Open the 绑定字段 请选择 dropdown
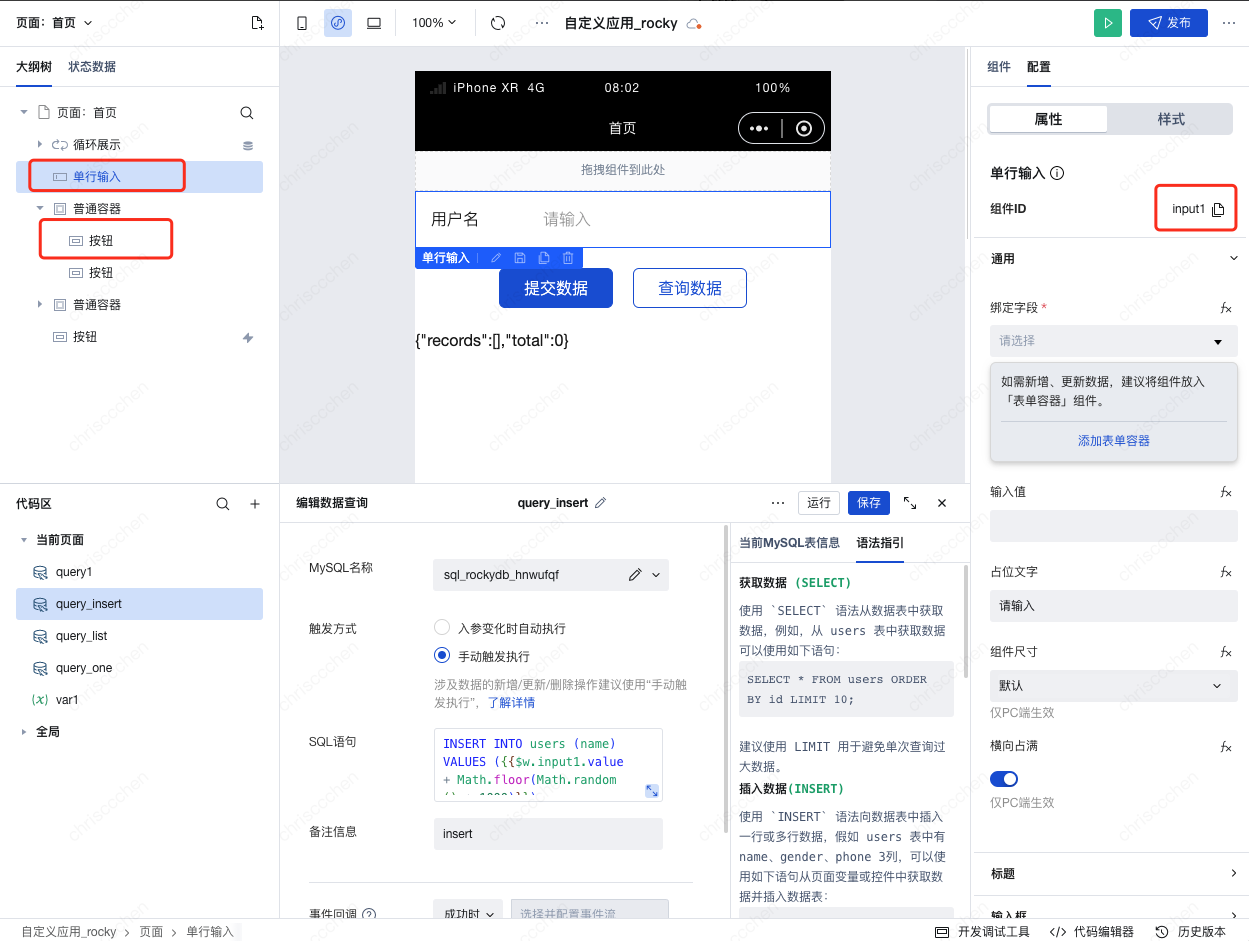The width and height of the screenshot is (1249, 941). [1114, 341]
